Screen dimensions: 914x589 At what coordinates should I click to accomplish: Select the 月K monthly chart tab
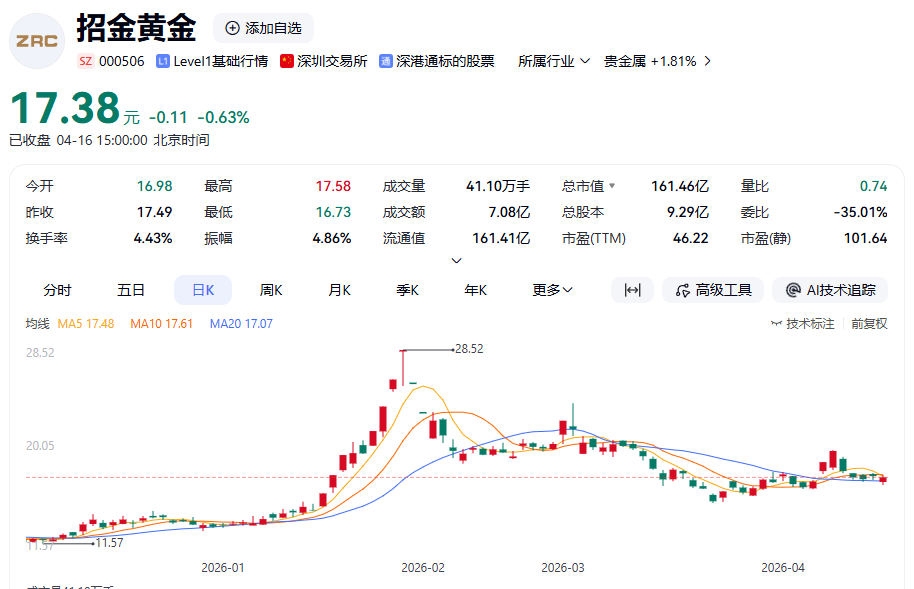coord(339,290)
